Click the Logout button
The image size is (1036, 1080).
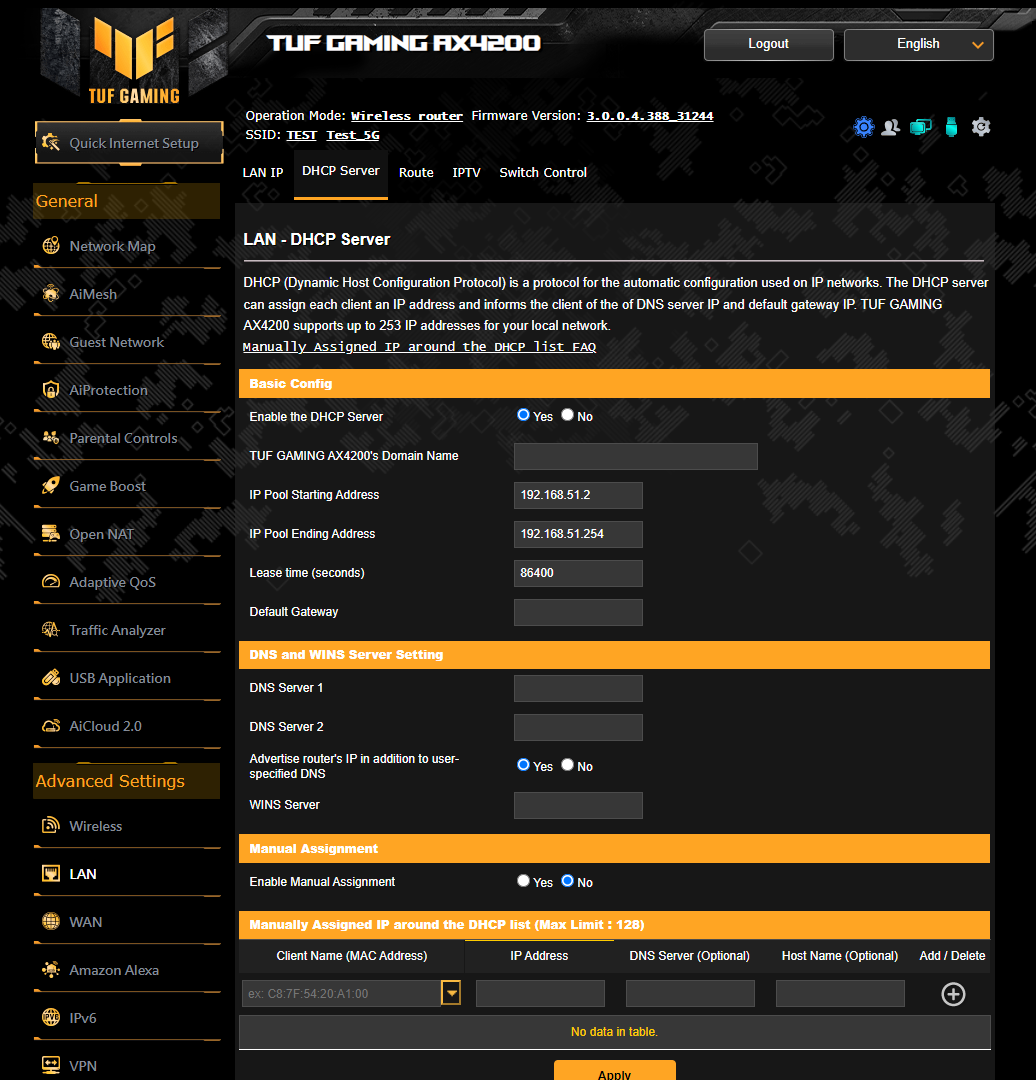click(769, 44)
